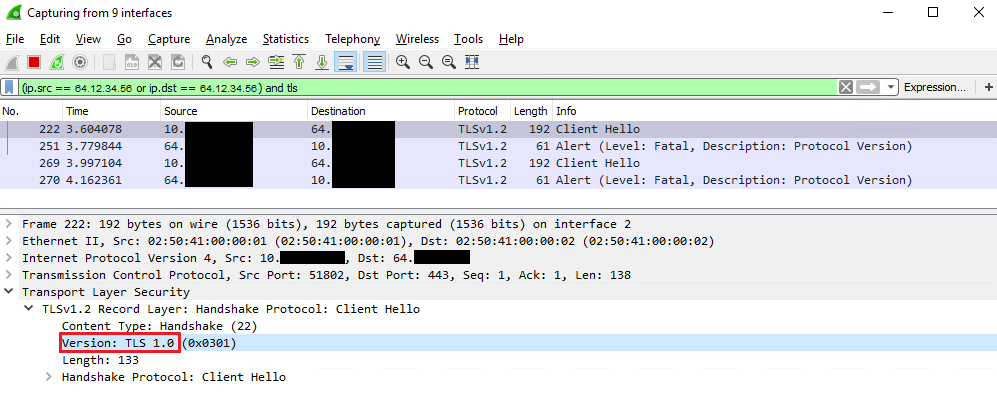Reset text to normal size
The width and height of the screenshot is (997, 393).
[x=449, y=62]
